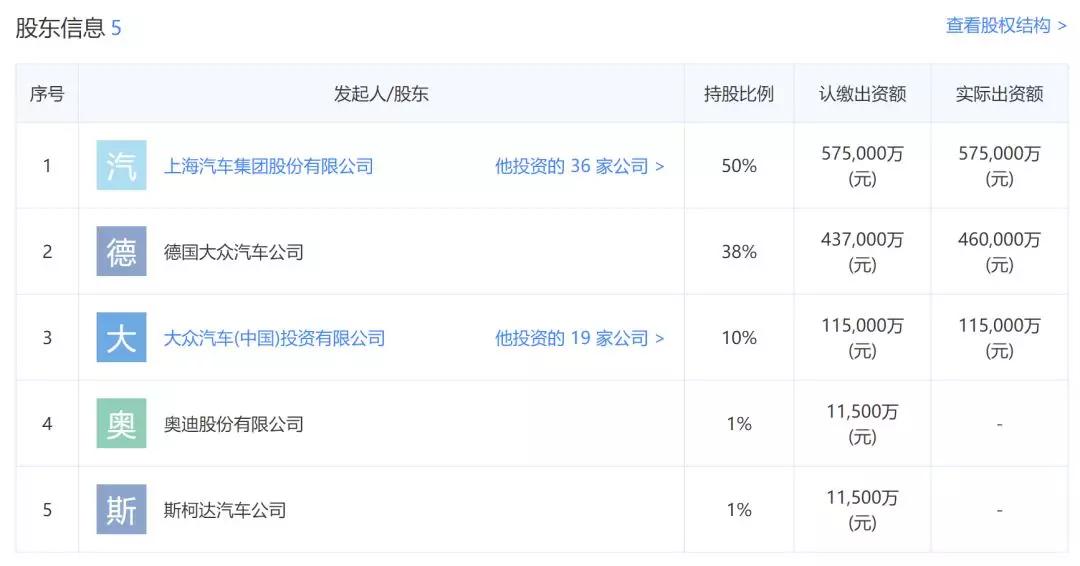Expand 他投资的 36 家公司 list
Image resolution: width=1080 pixels, height=566 pixels.
click(579, 166)
